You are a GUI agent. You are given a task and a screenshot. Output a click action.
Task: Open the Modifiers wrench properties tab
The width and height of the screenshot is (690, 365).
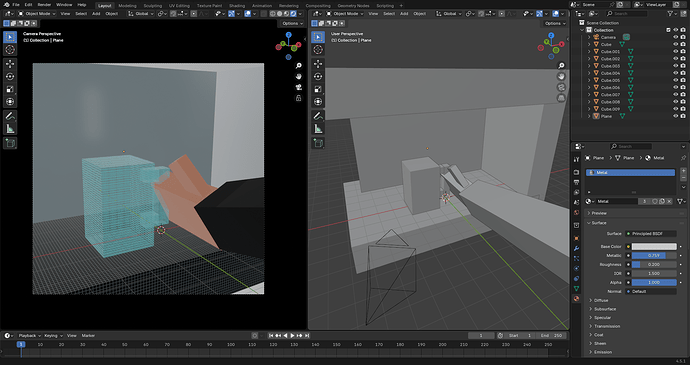click(576, 249)
